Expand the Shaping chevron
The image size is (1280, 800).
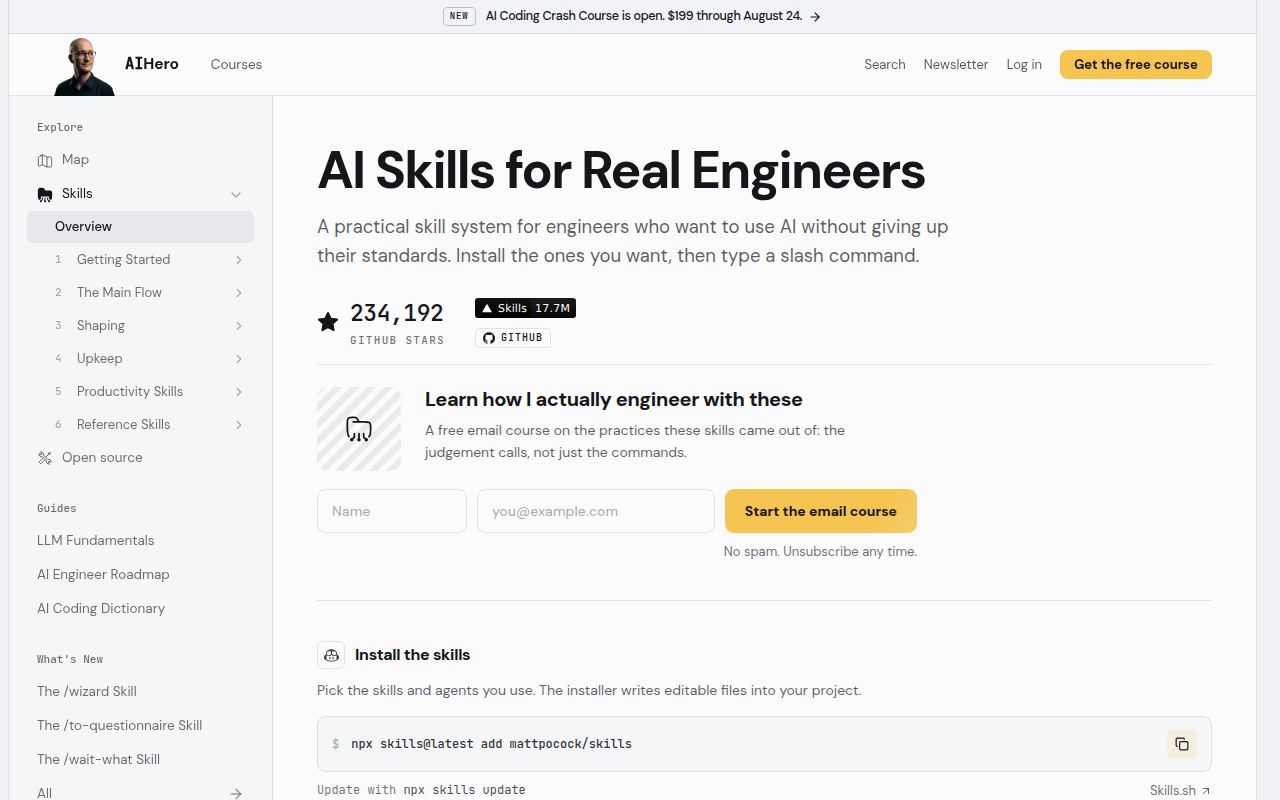click(x=239, y=326)
